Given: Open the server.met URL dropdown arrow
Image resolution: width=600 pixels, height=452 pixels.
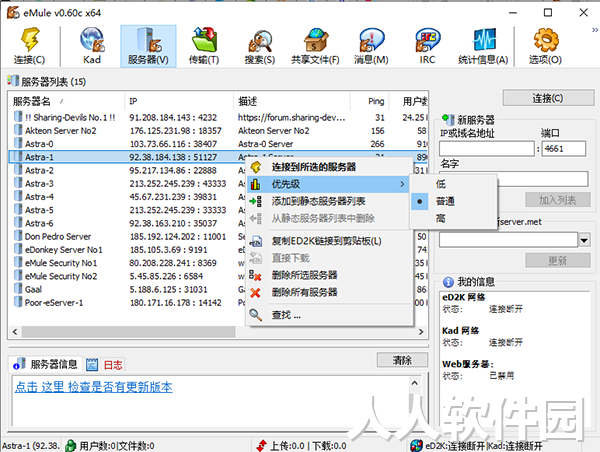Looking at the screenshot, I should [x=584, y=240].
